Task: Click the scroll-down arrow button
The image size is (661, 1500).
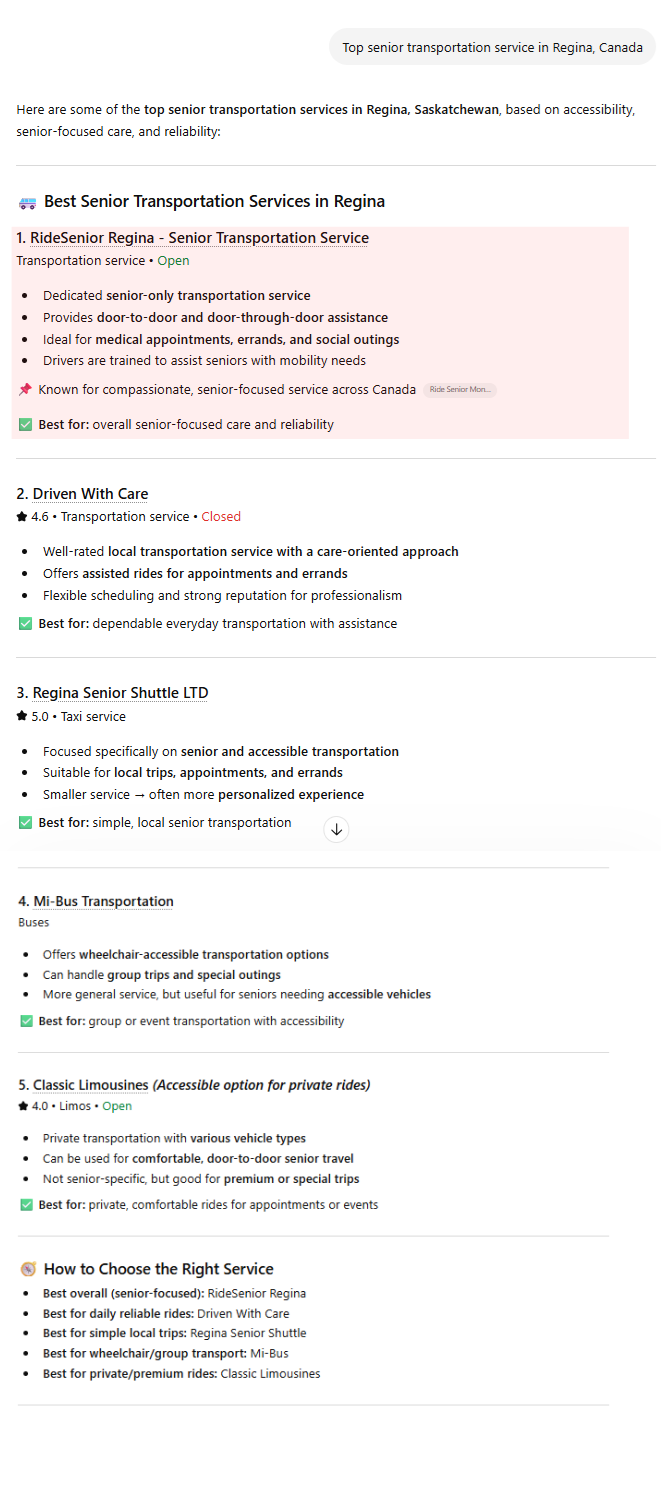Action: click(337, 829)
